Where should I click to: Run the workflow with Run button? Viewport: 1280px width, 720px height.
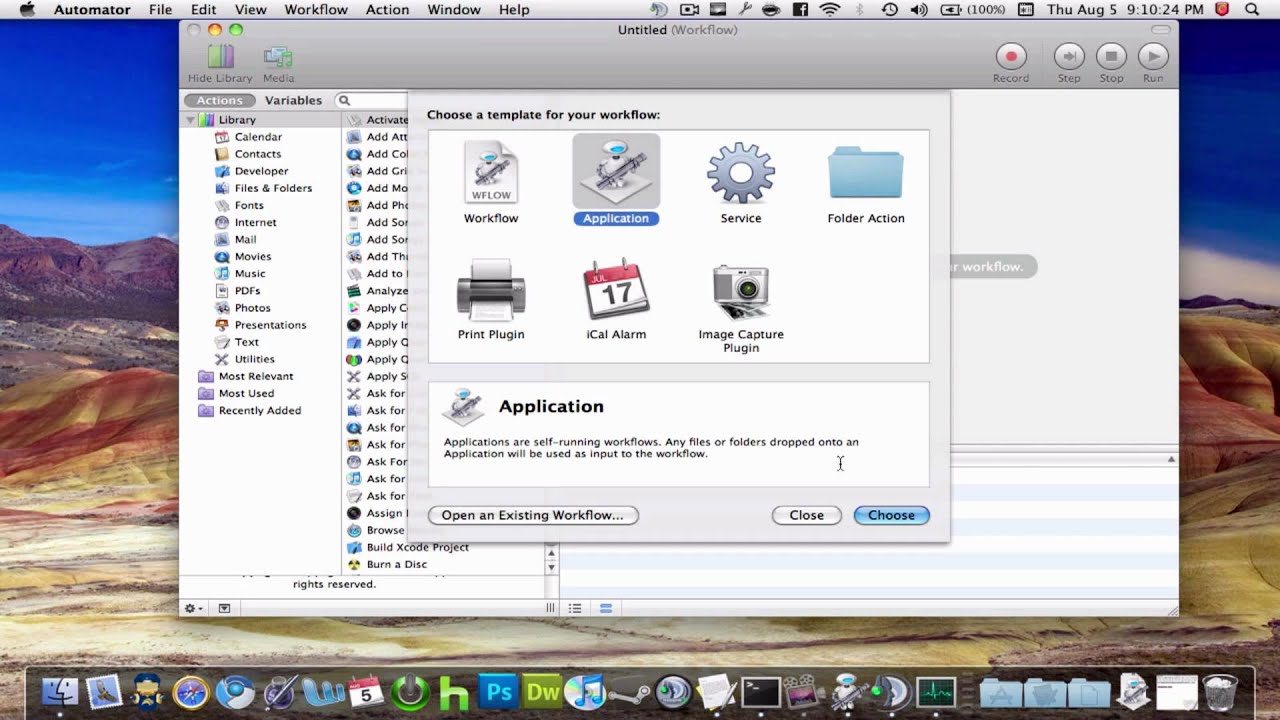[1153, 57]
